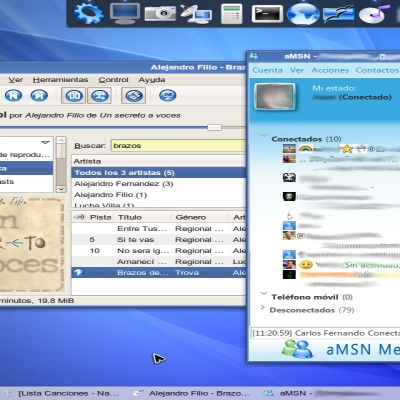This screenshot has width=400, height=400.
Task: Click the visualization monitor icon
Action: pos(168,96)
